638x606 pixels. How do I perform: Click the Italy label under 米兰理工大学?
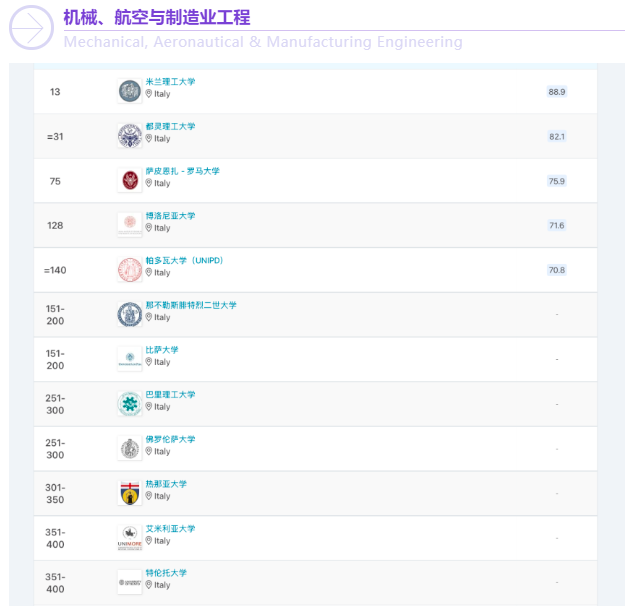162,94
